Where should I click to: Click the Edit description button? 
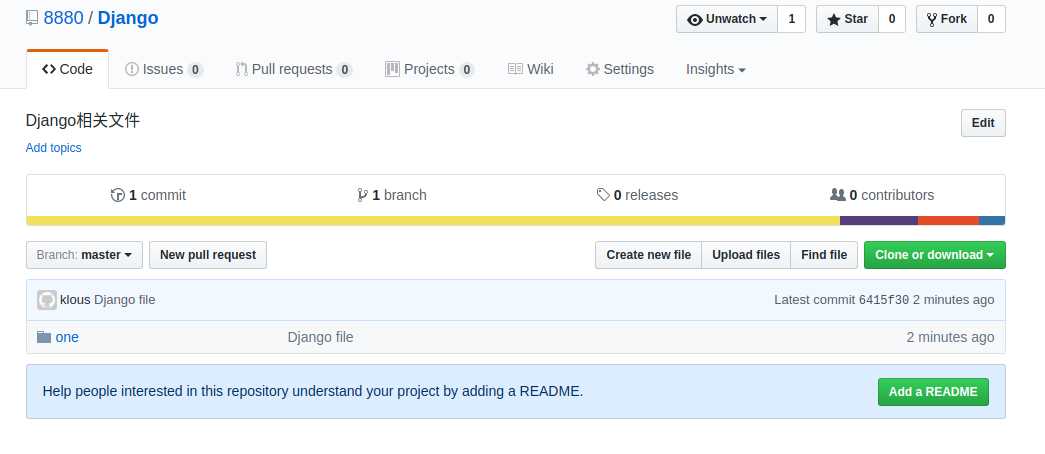pyautogui.click(x=983, y=123)
